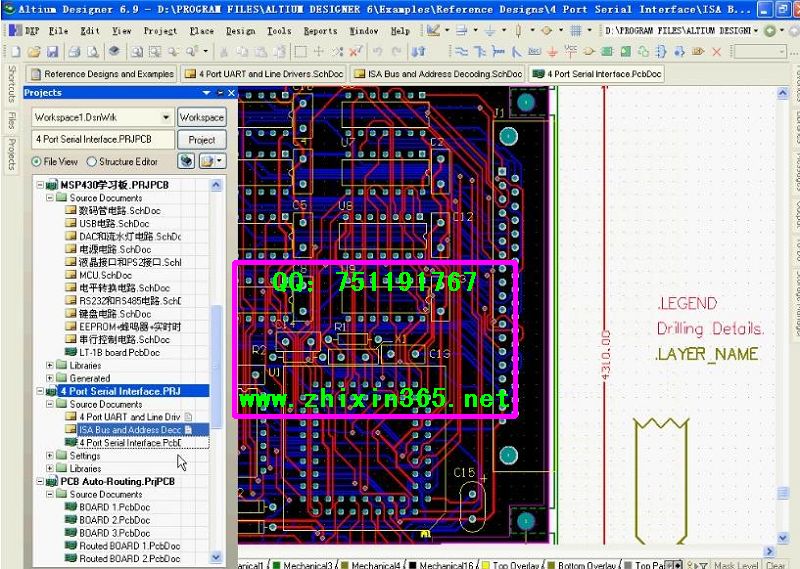Select the Place Bus tool
Screen dimensions: 800x569
480,52
